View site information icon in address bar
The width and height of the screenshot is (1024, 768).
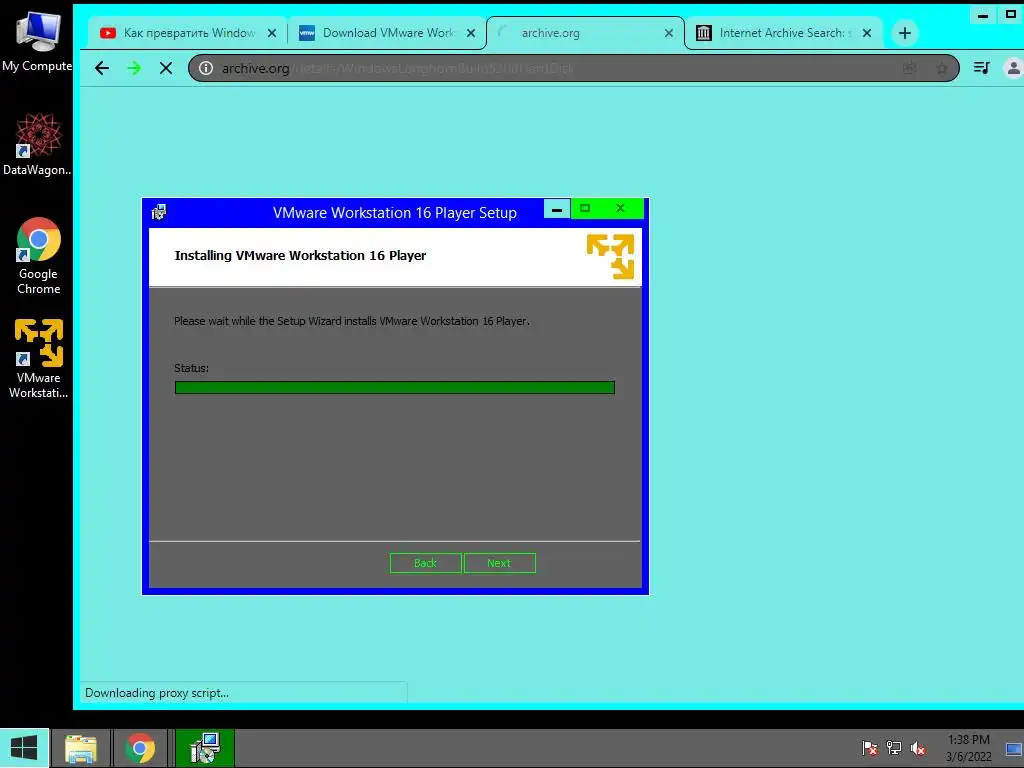coord(206,68)
